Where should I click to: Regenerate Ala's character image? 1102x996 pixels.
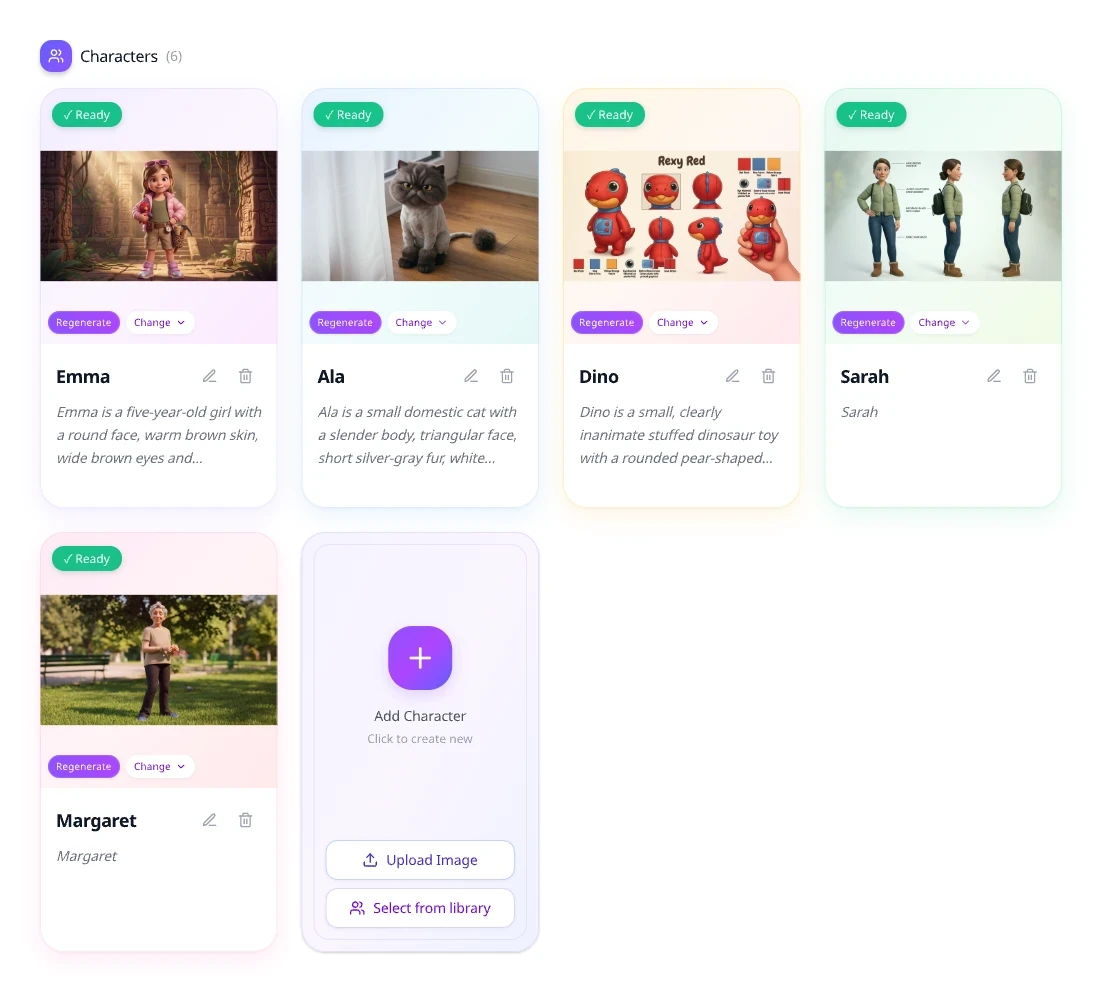tap(345, 323)
